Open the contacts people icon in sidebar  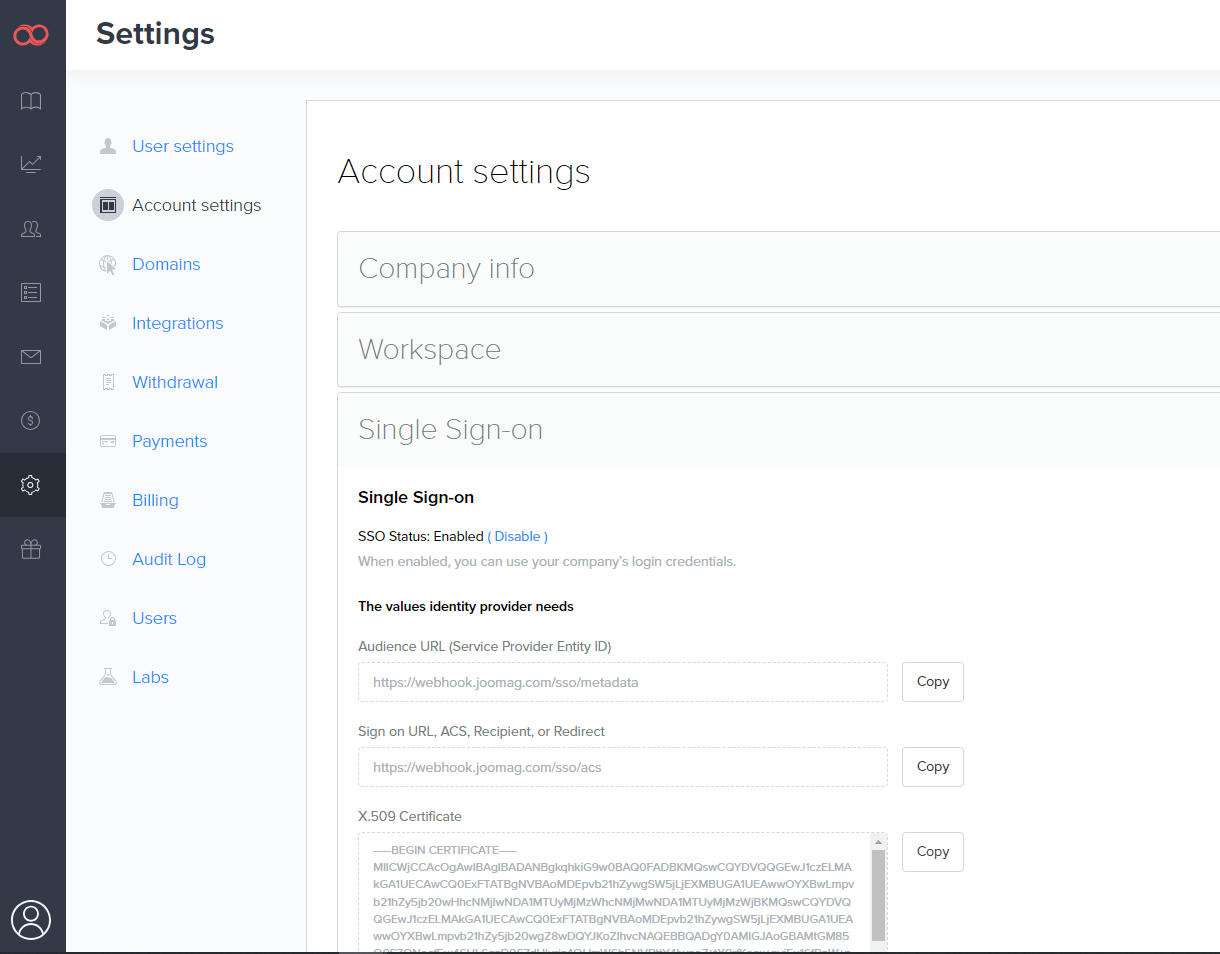point(31,229)
